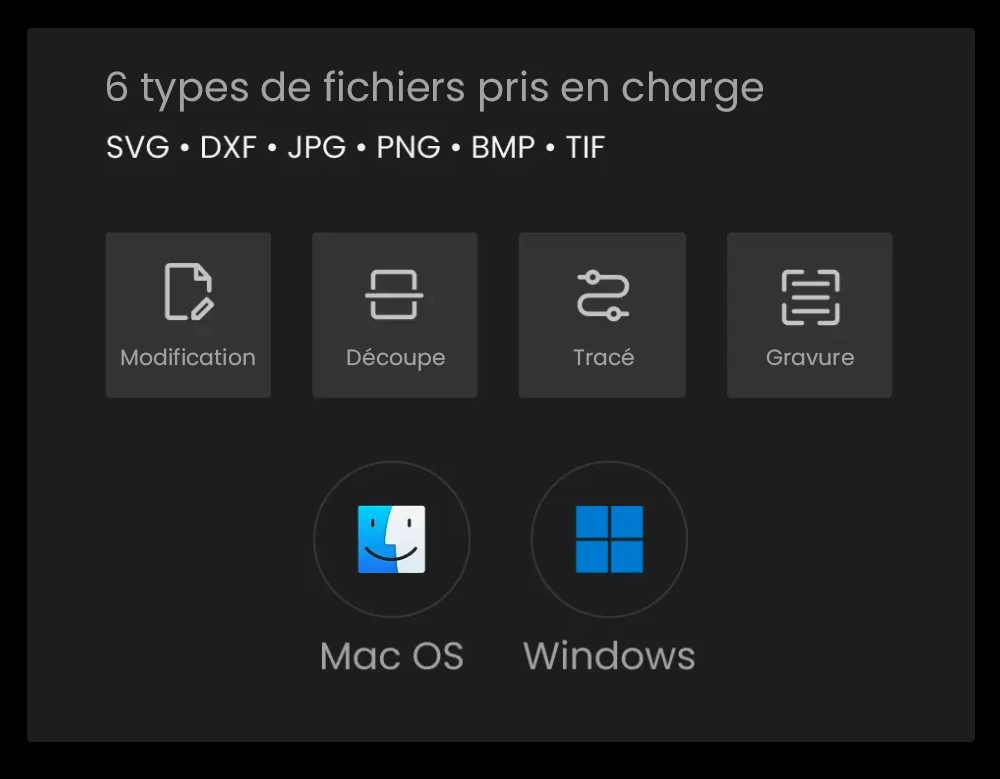Screen dimensions: 1000x779
Task: Click the Gravure engraving icon
Action: [x=810, y=297]
